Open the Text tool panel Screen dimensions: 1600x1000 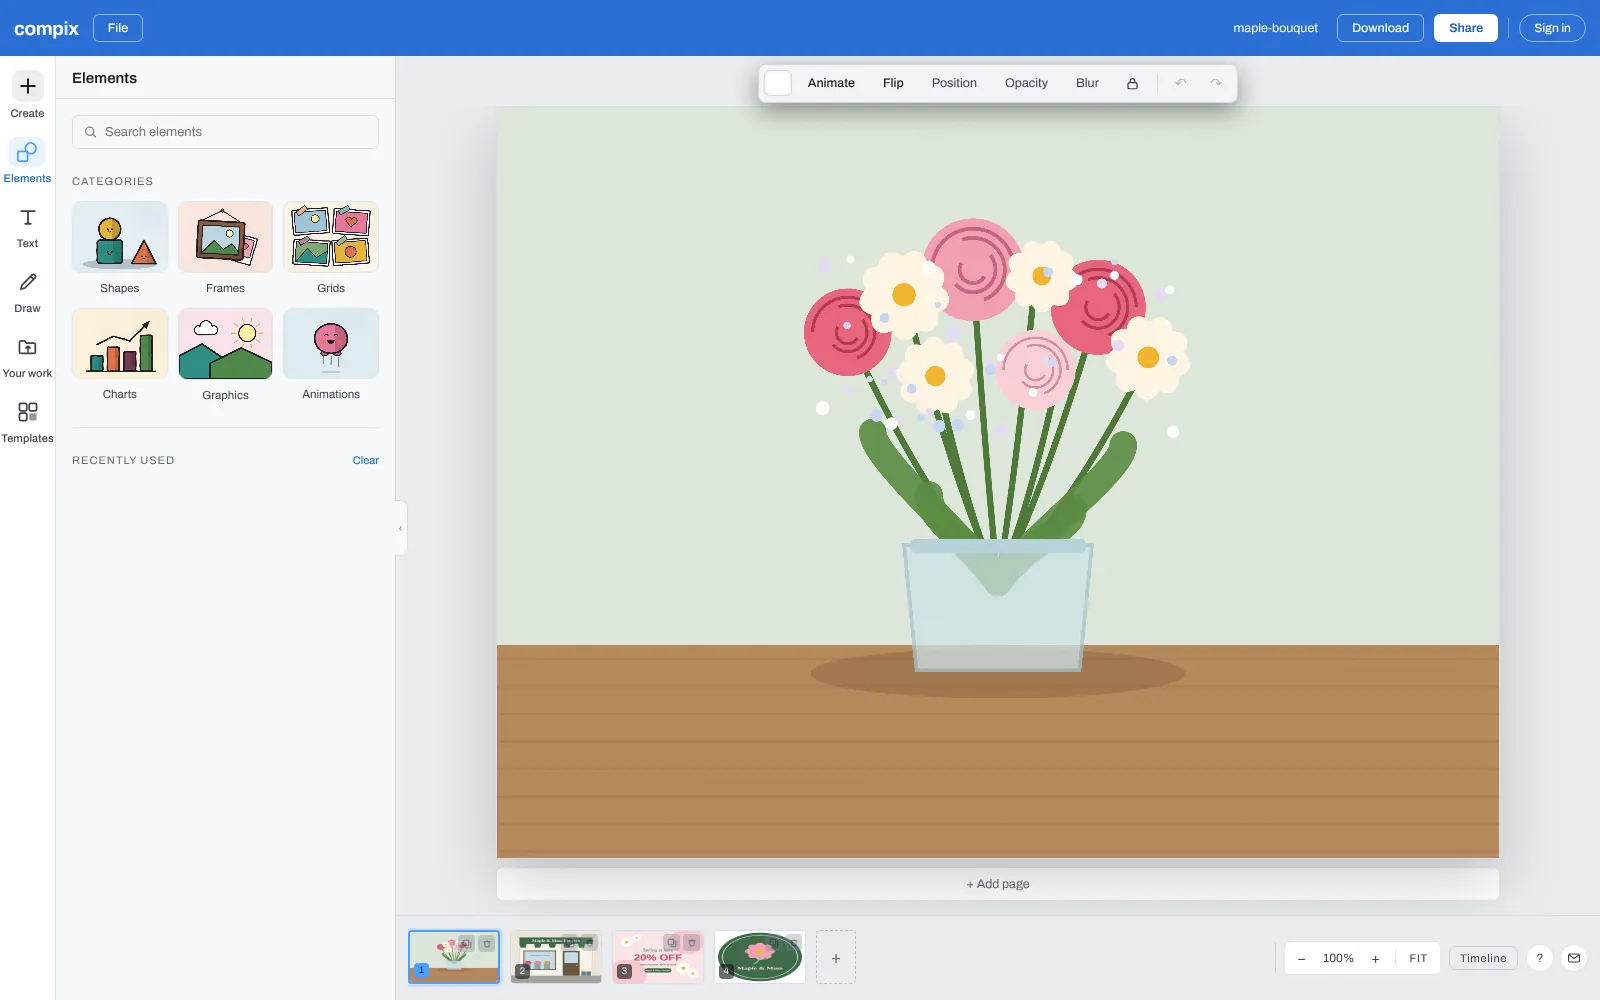[27, 227]
